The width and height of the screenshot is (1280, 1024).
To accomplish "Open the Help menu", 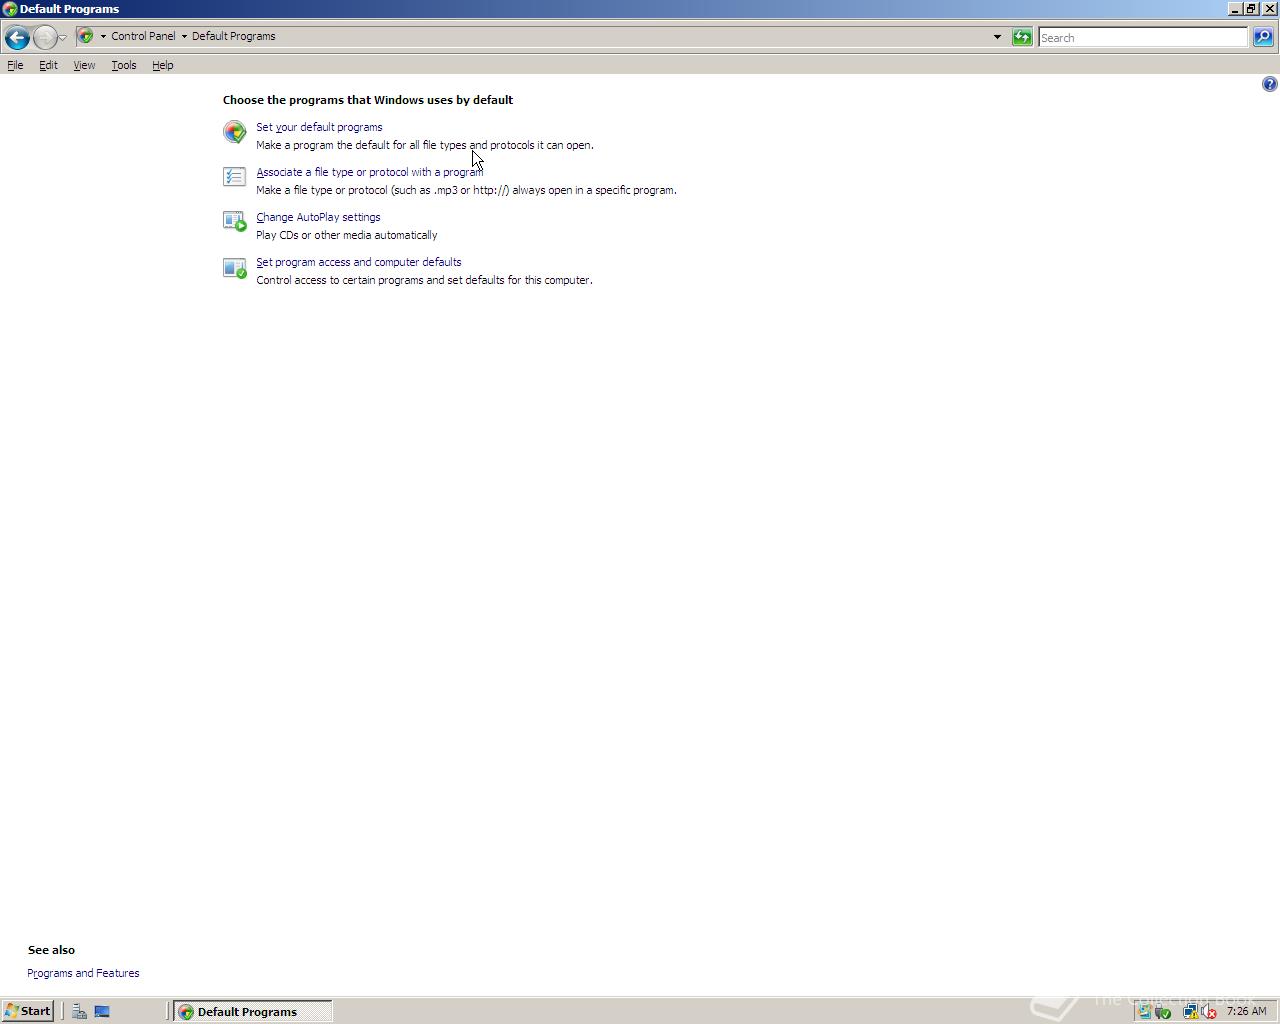I will 163,65.
